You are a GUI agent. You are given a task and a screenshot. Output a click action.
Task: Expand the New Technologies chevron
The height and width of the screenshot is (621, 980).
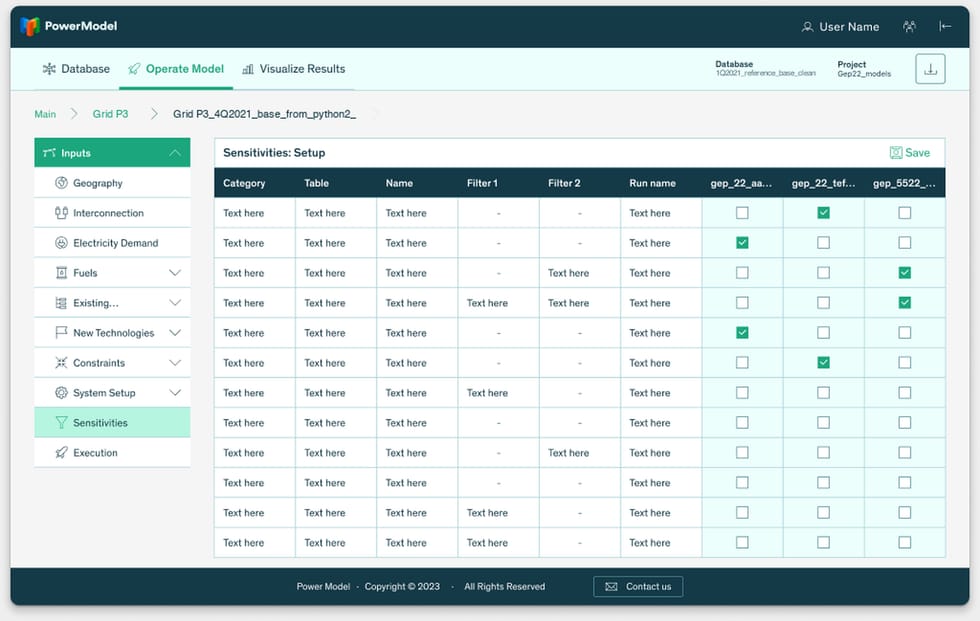coord(175,333)
